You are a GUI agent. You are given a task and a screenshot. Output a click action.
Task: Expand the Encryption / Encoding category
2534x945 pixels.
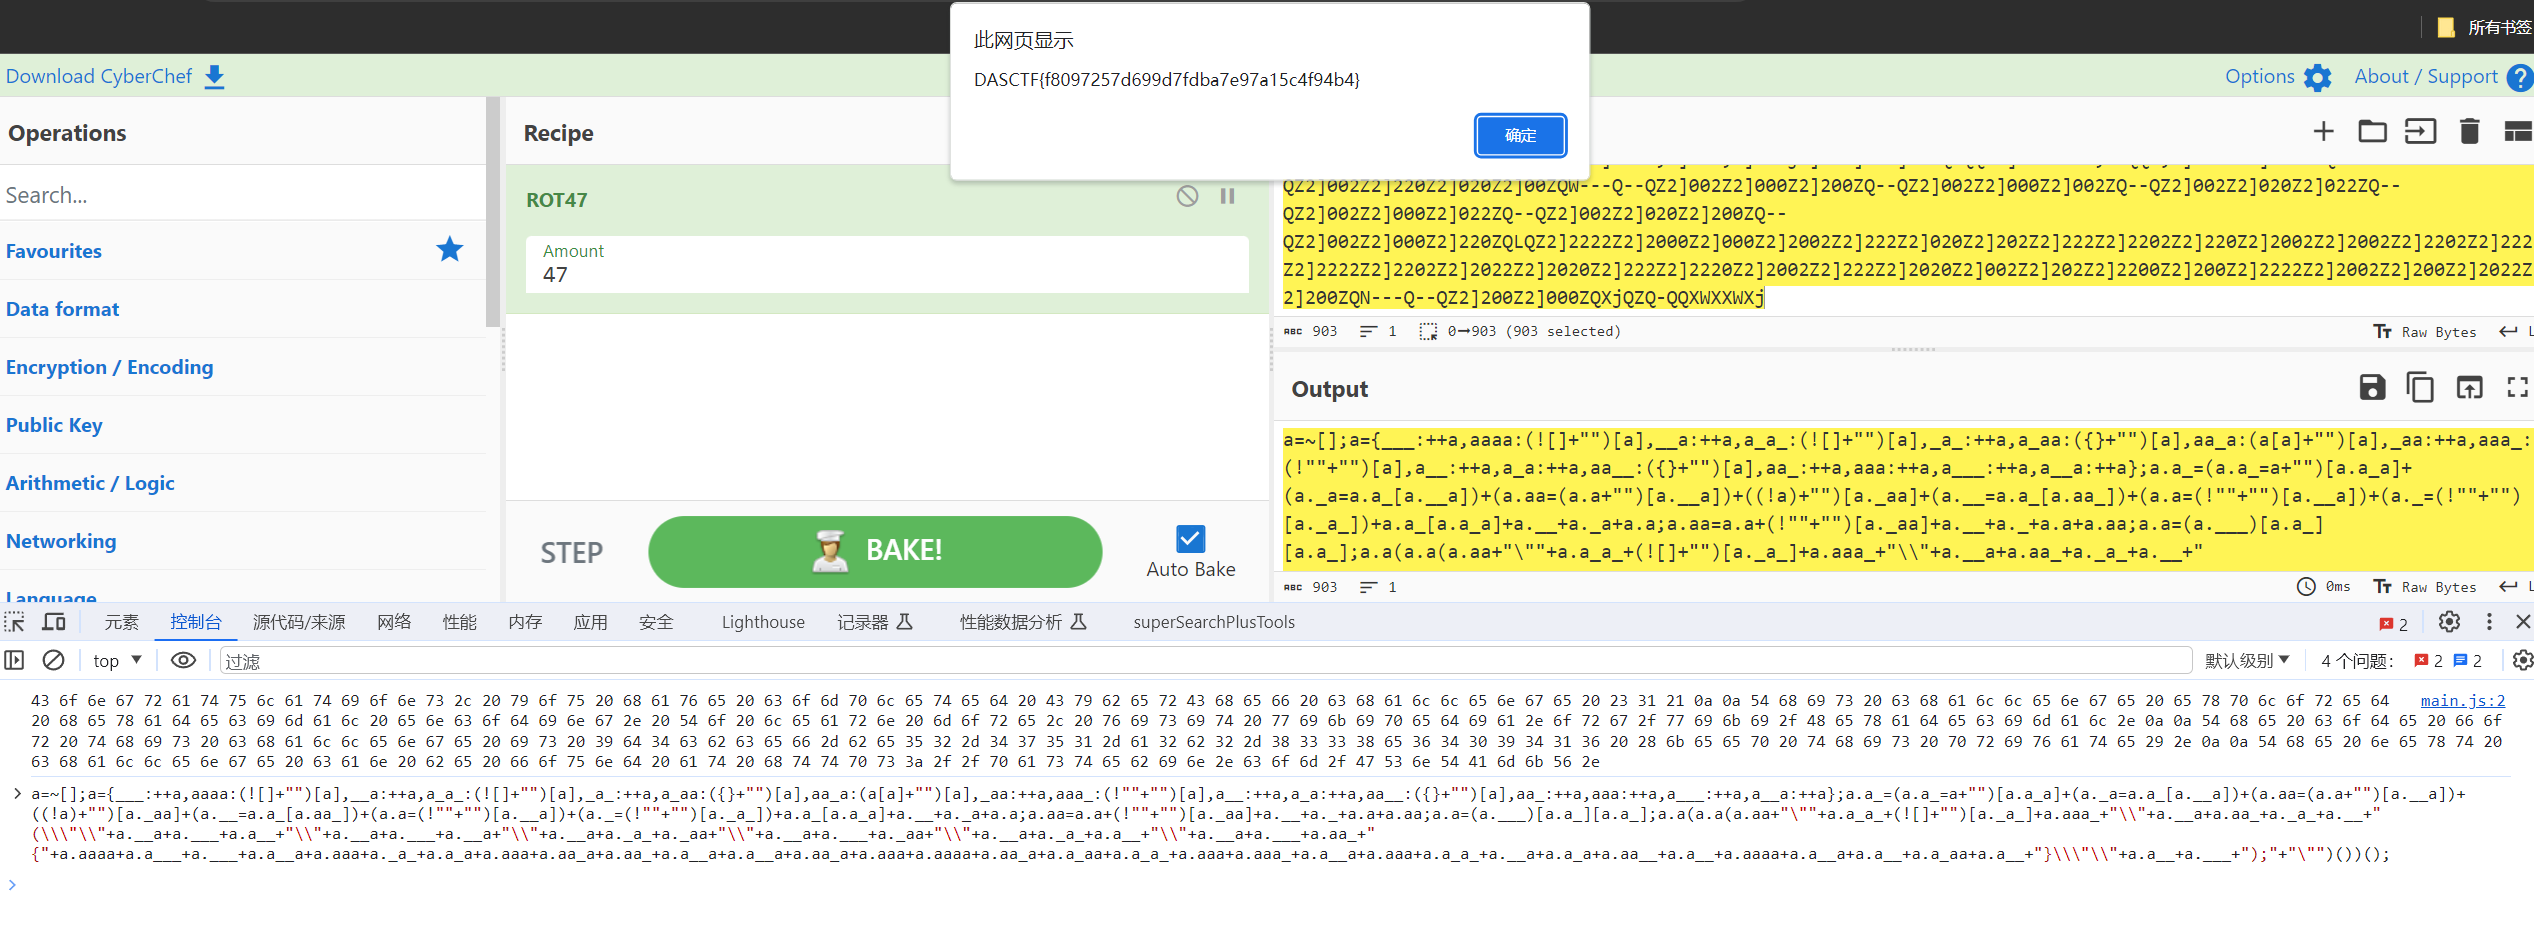pyautogui.click(x=243, y=367)
